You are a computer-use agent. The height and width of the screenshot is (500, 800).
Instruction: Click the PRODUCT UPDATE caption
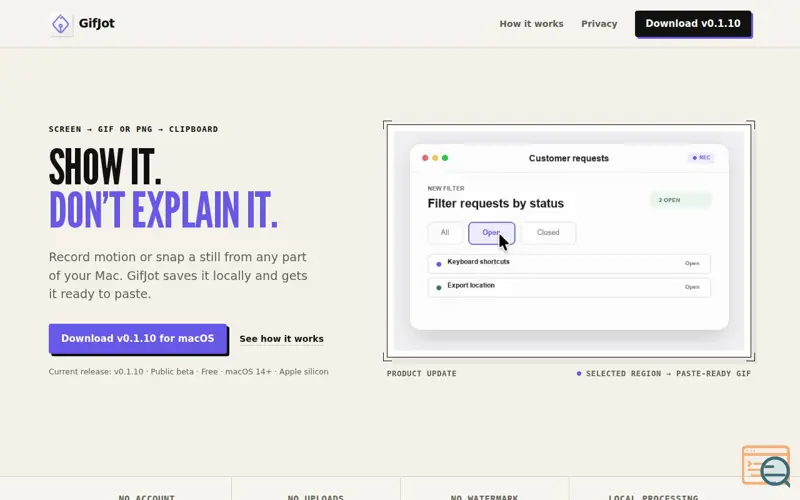[421, 373]
